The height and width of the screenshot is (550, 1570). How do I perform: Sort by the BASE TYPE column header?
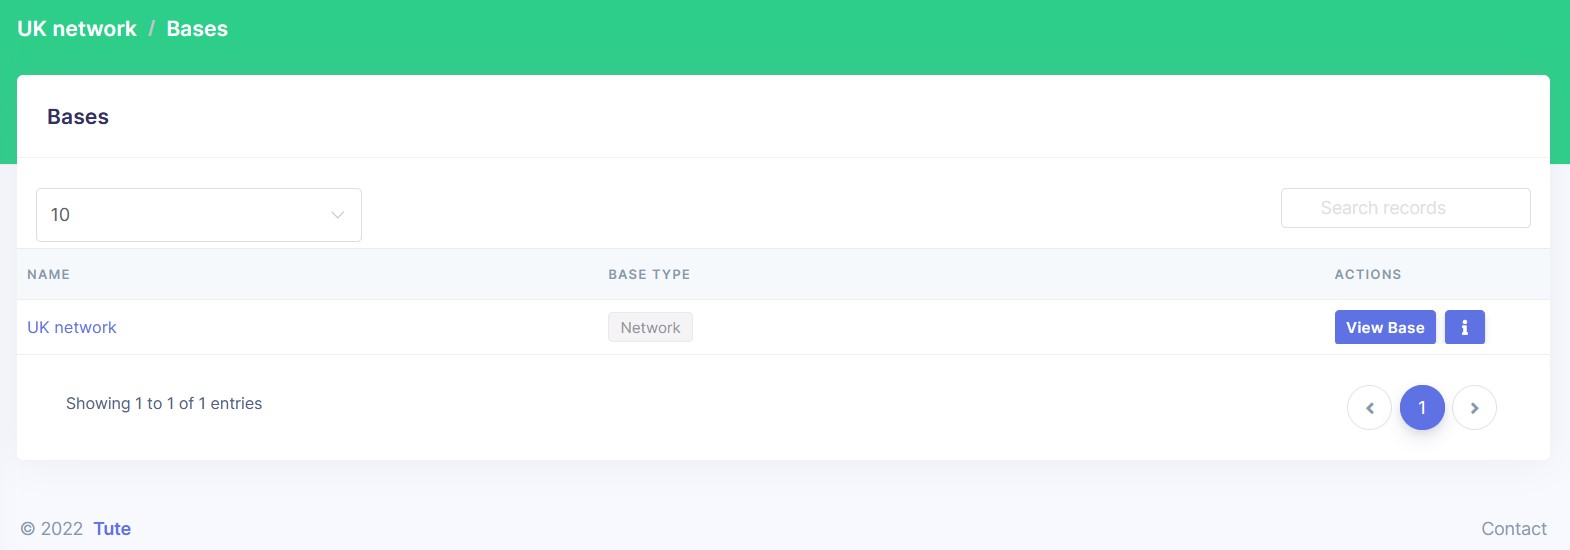tap(649, 274)
